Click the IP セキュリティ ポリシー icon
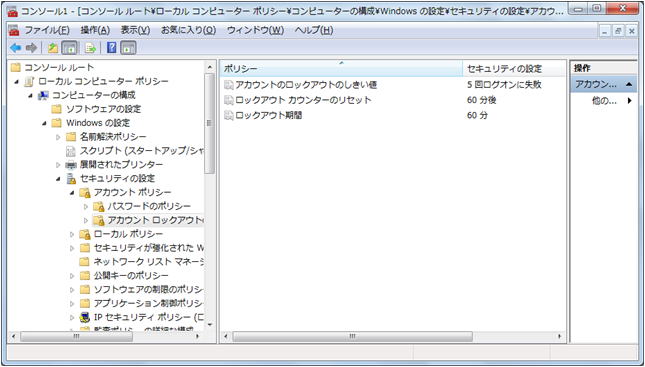 pos(85,317)
